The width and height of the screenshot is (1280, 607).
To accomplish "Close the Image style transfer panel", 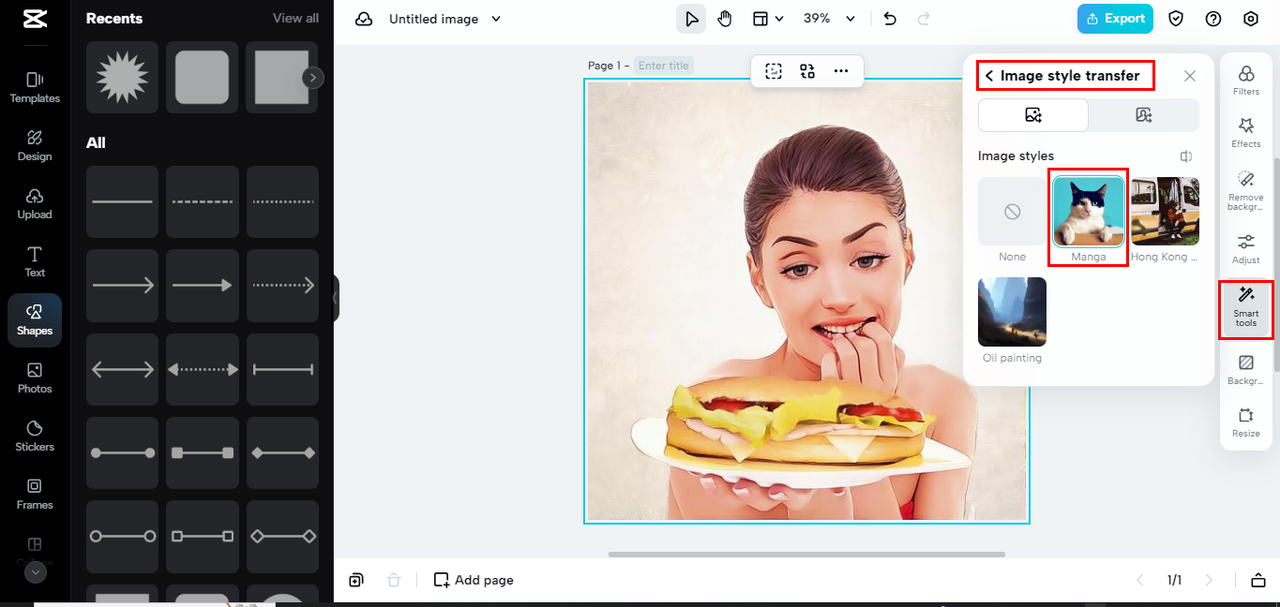I will tap(1189, 76).
